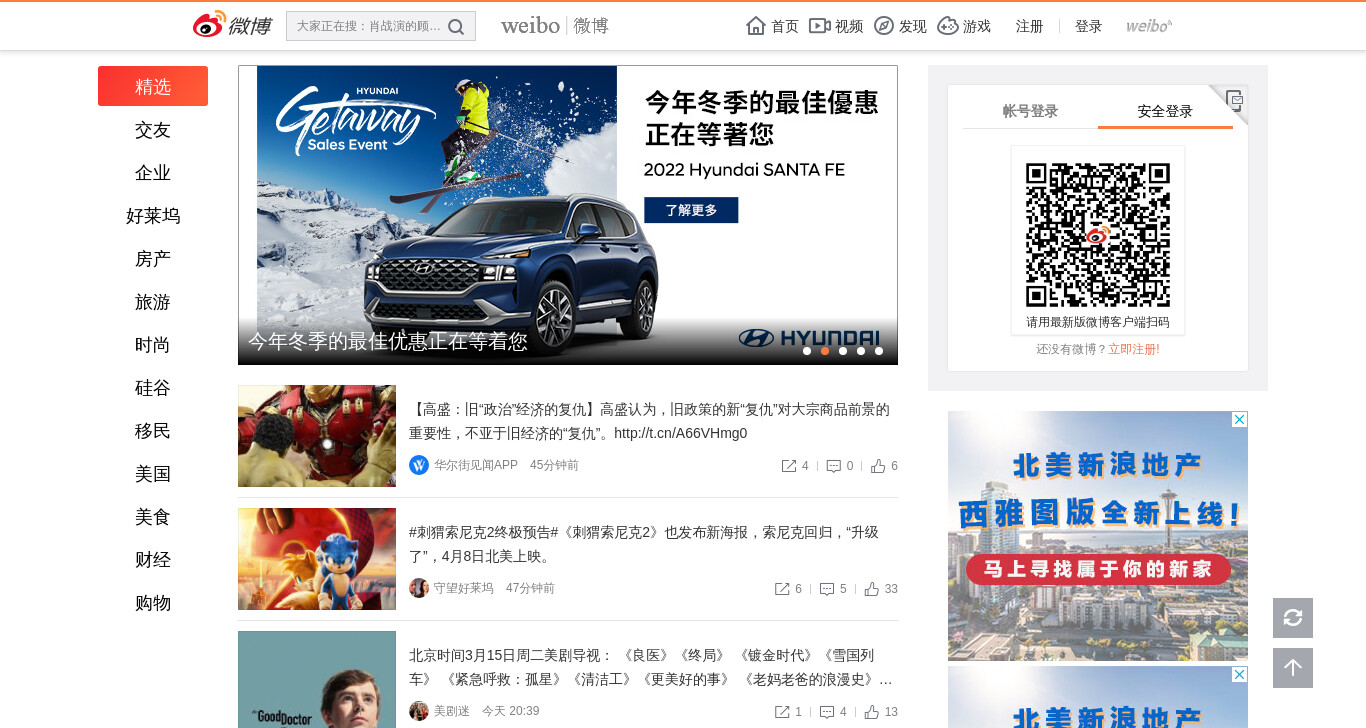Click repost icon on 高盛 post

coord(789,466)
